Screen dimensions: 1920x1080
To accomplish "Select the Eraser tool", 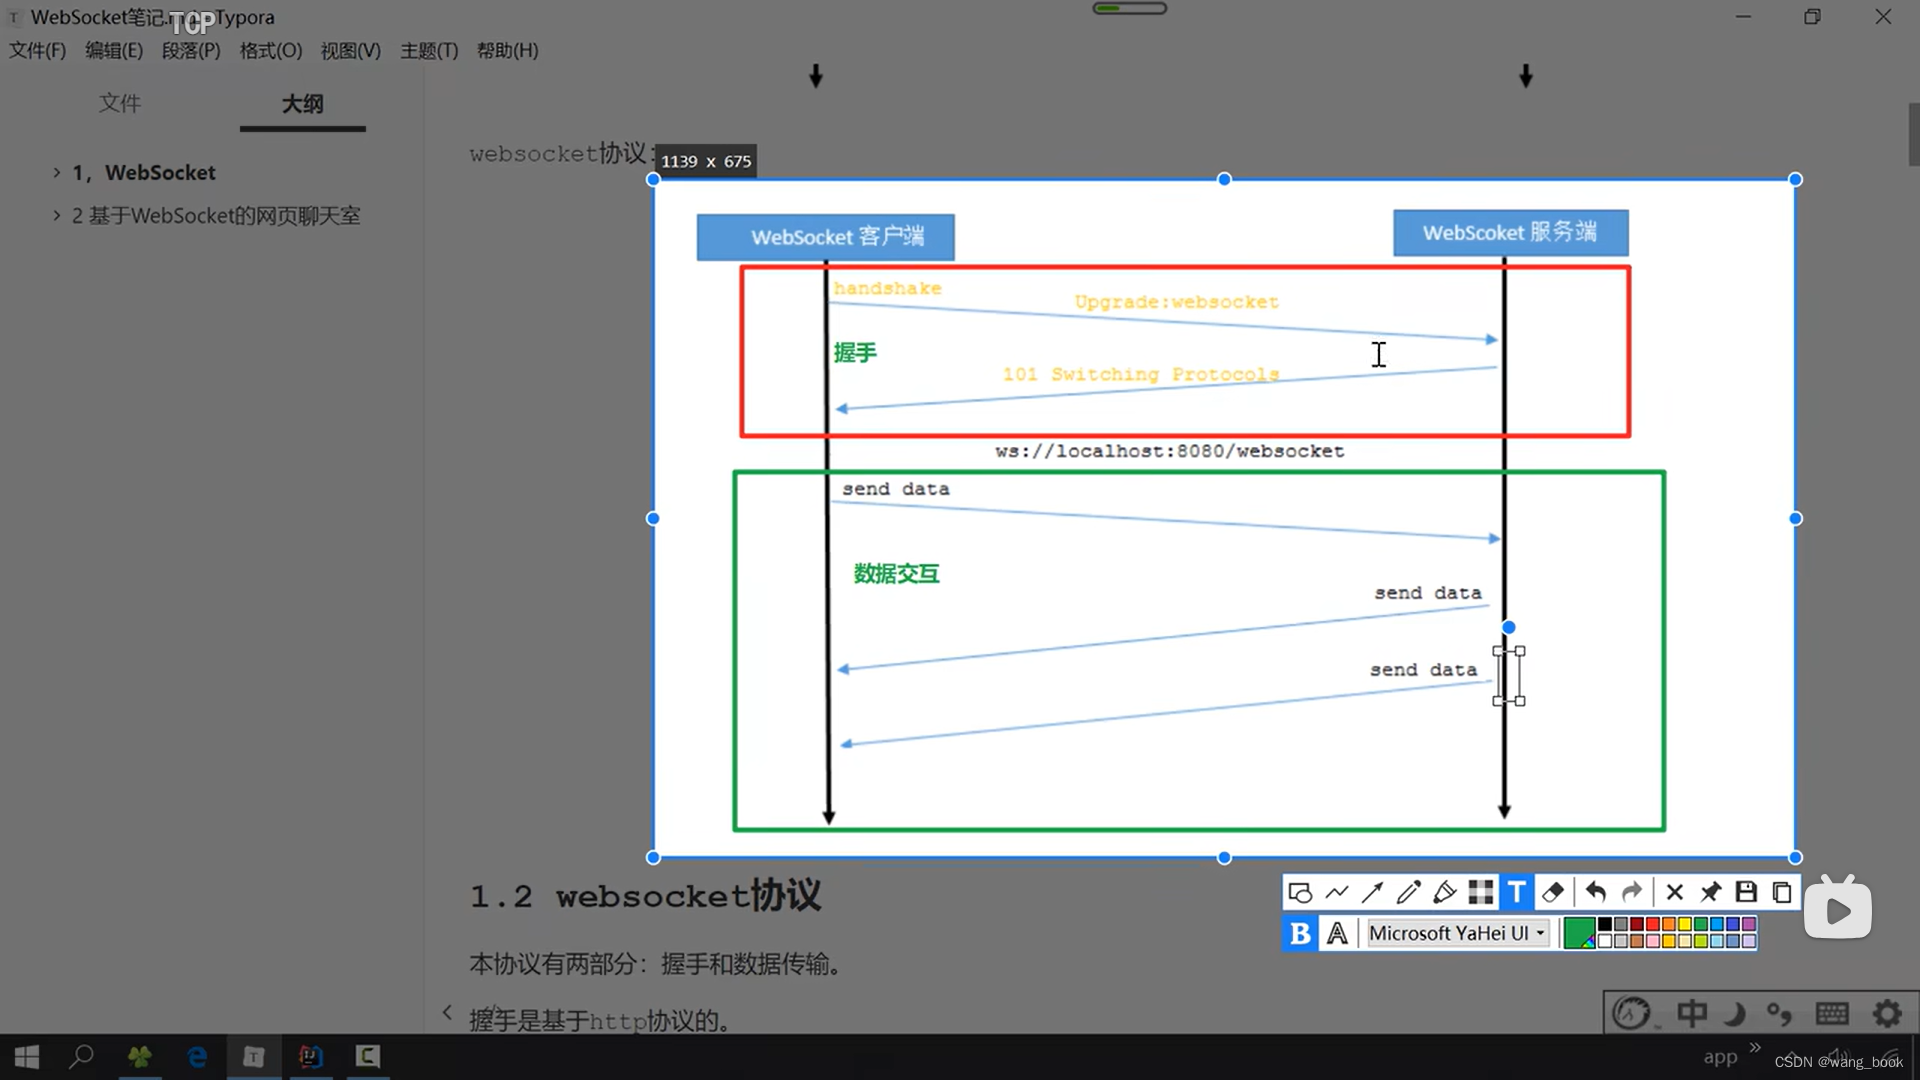I will (x=1553, y=892).
